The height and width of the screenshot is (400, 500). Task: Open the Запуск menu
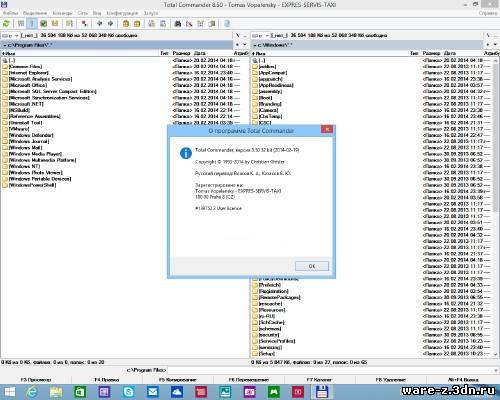click(151, 13)
